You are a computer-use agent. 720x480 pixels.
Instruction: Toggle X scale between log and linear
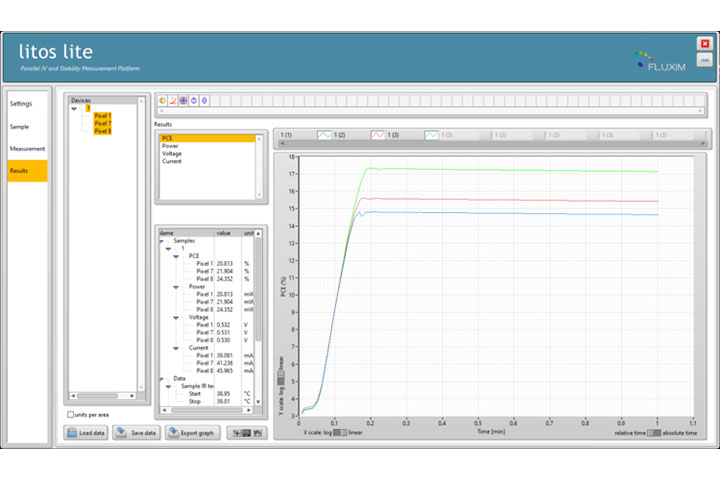(339, 433)
